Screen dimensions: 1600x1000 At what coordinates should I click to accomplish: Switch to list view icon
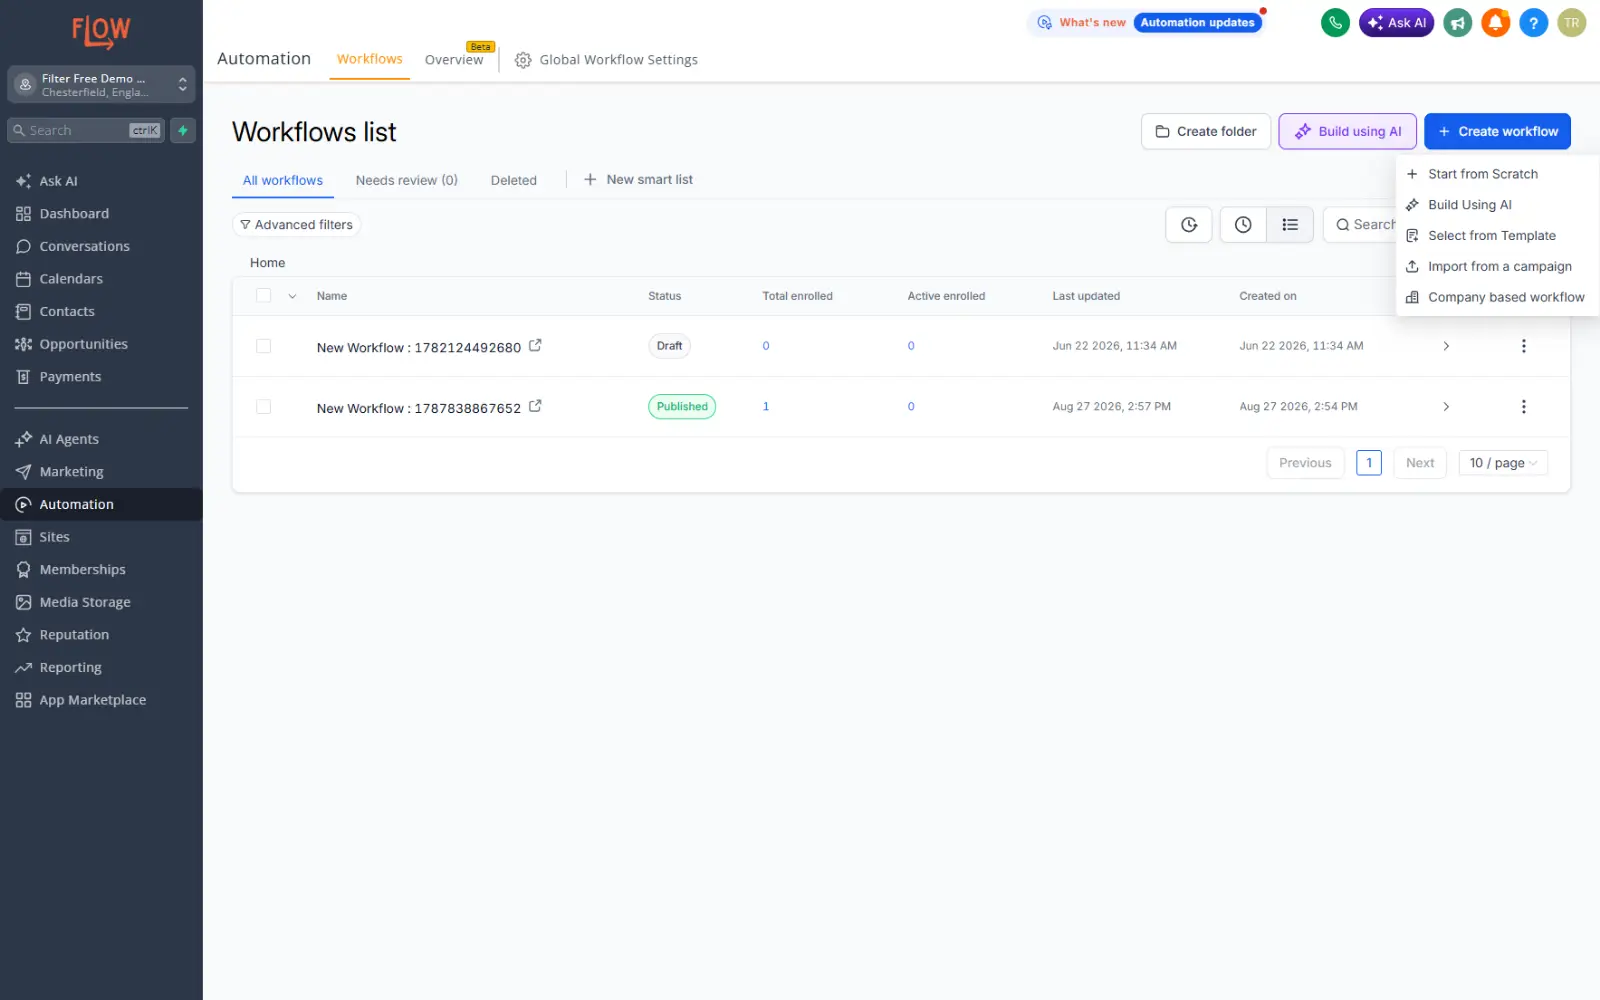tap(1290, 225)
